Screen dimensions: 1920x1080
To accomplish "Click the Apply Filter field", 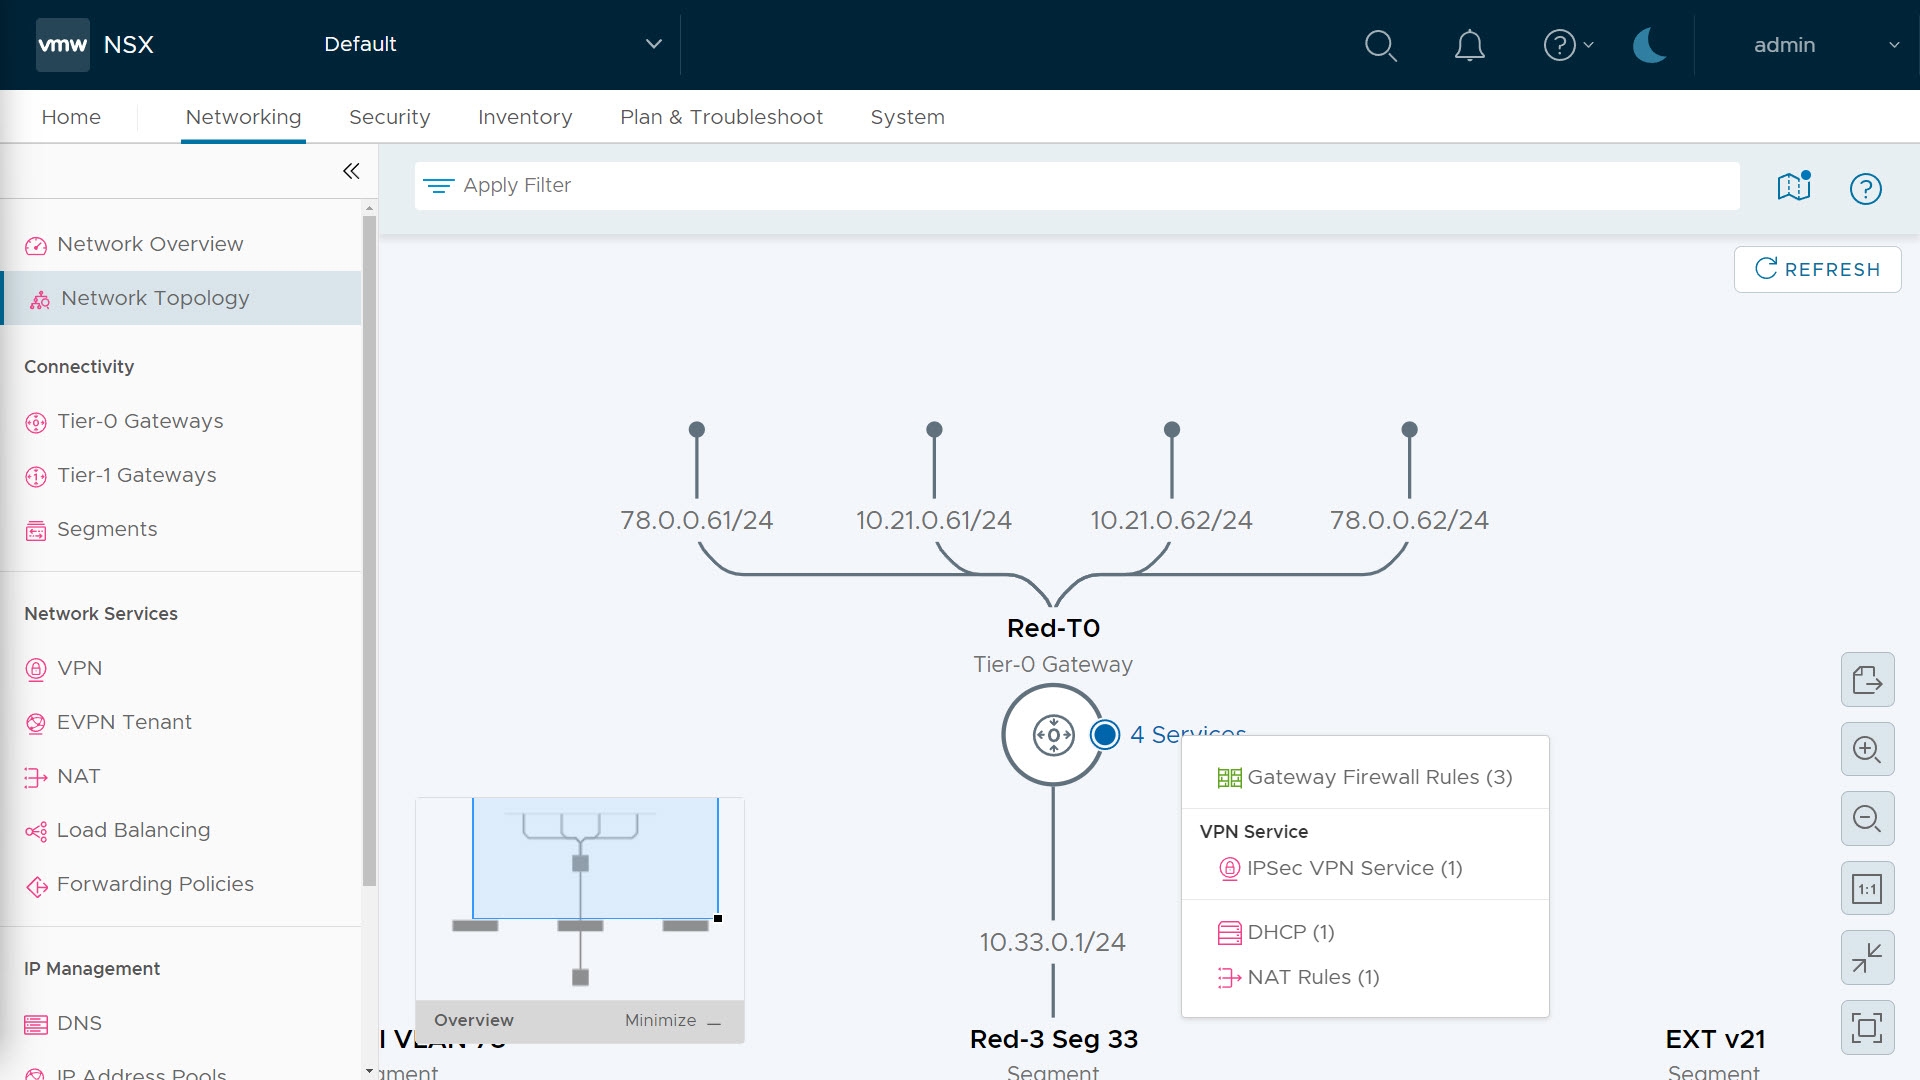I will click(x=1076, y=185).
